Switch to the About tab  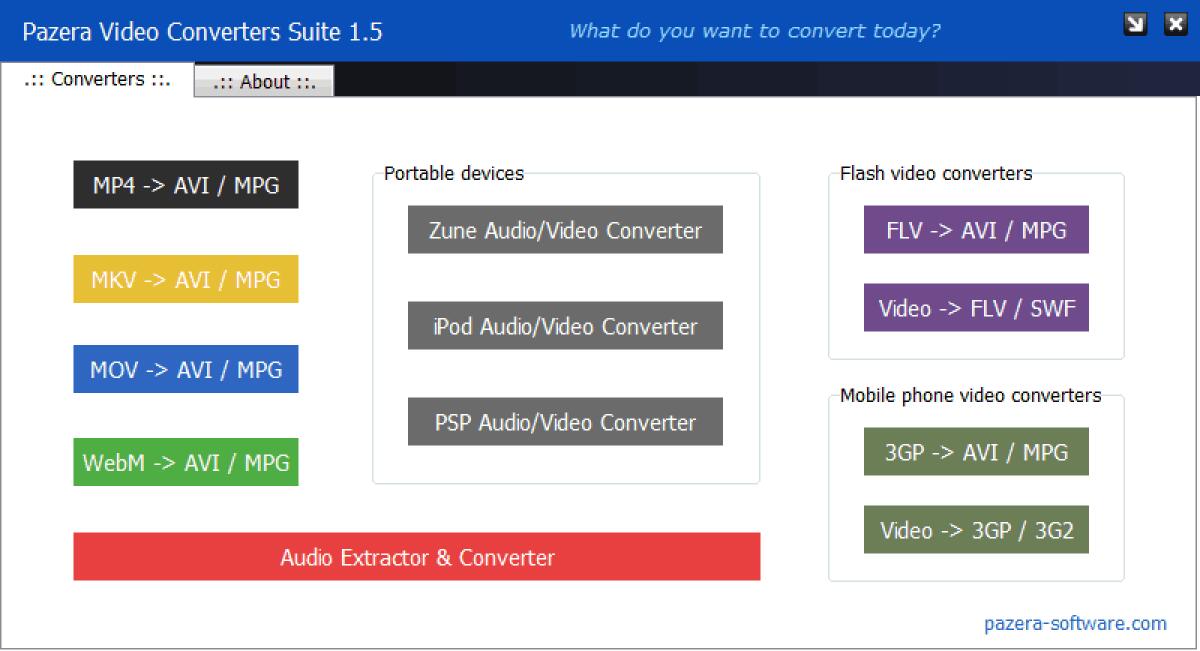[x=263, y=81]
